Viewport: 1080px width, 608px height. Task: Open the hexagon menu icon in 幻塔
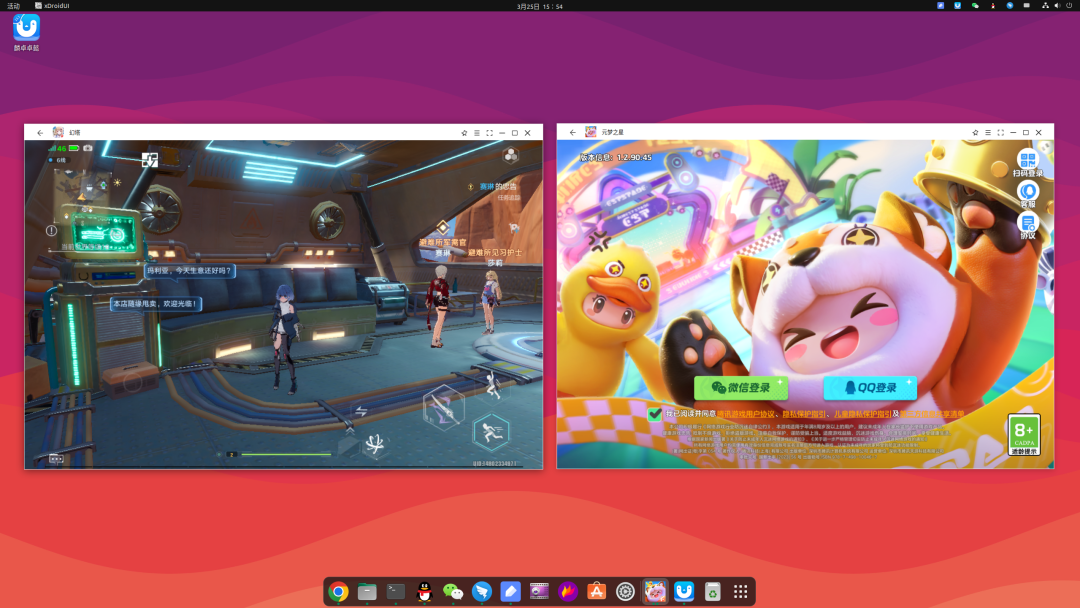pyautogui.click(x=510, y=156)
